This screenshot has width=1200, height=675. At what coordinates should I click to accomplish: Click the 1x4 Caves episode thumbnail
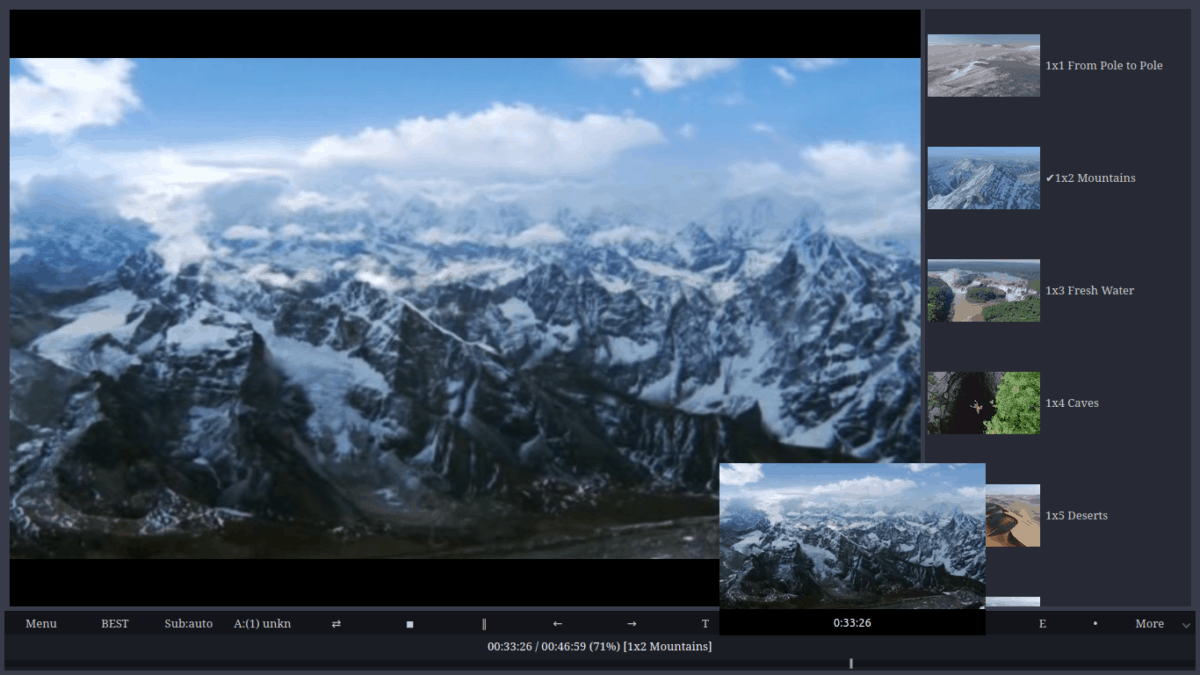point(983,403)
